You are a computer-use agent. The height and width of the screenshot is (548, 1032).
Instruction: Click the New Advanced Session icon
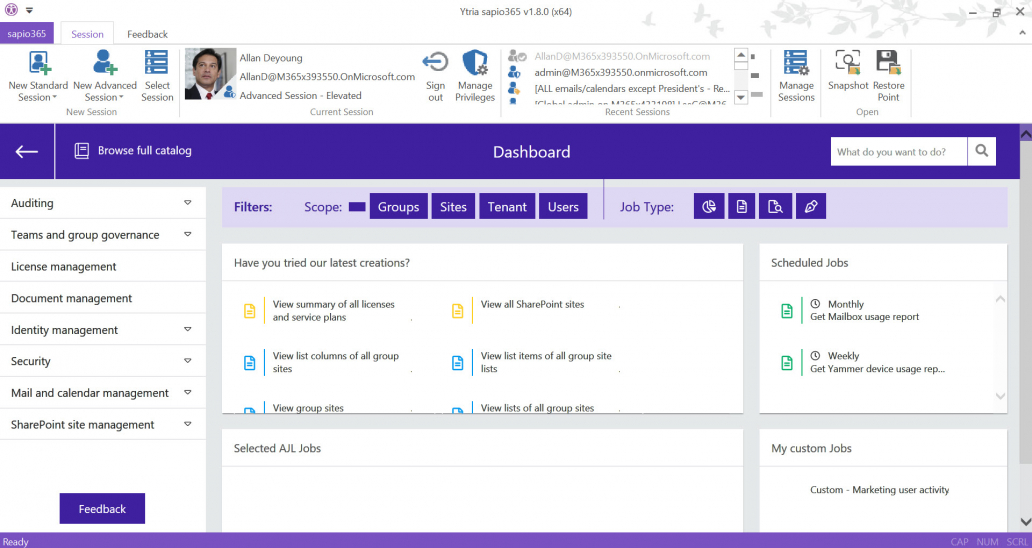coord(105,63)
